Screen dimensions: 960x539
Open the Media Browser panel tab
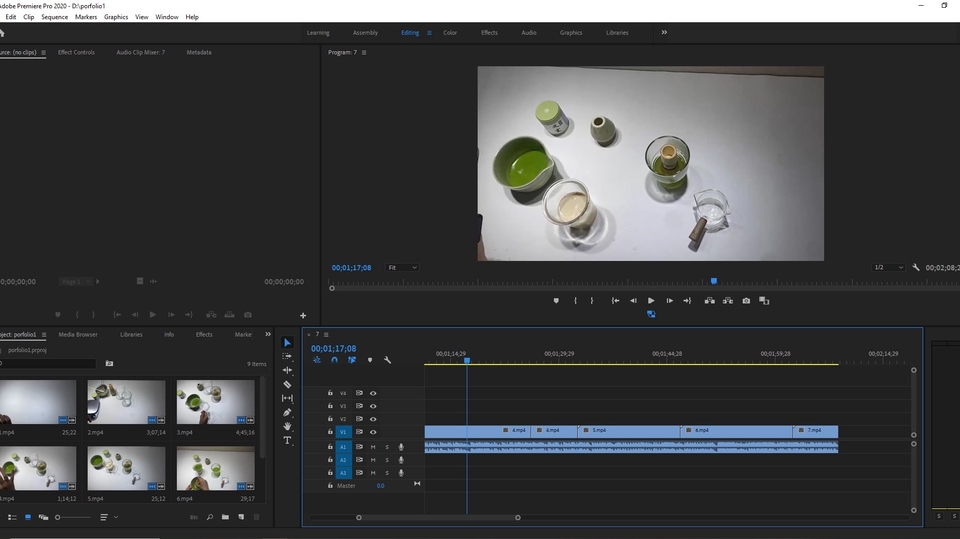(78, 334)
